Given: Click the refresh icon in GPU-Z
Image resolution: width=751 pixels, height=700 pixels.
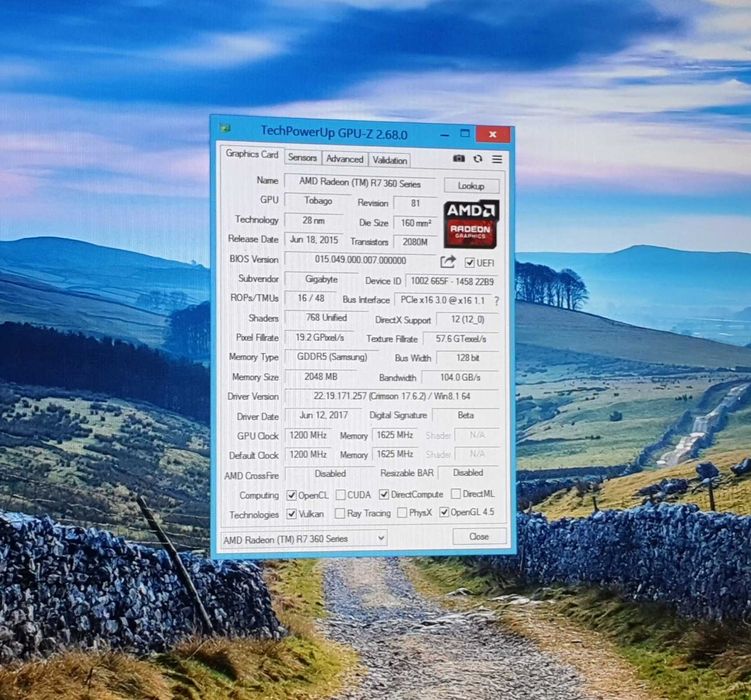Looking at the screenshot, I should (x=478, y=158).
